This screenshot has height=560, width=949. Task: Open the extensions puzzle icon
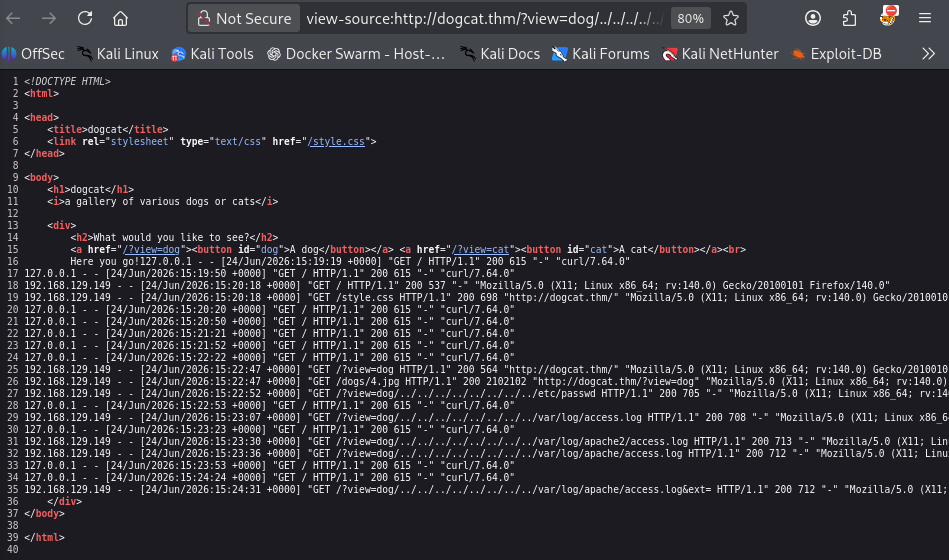[849, 19]
